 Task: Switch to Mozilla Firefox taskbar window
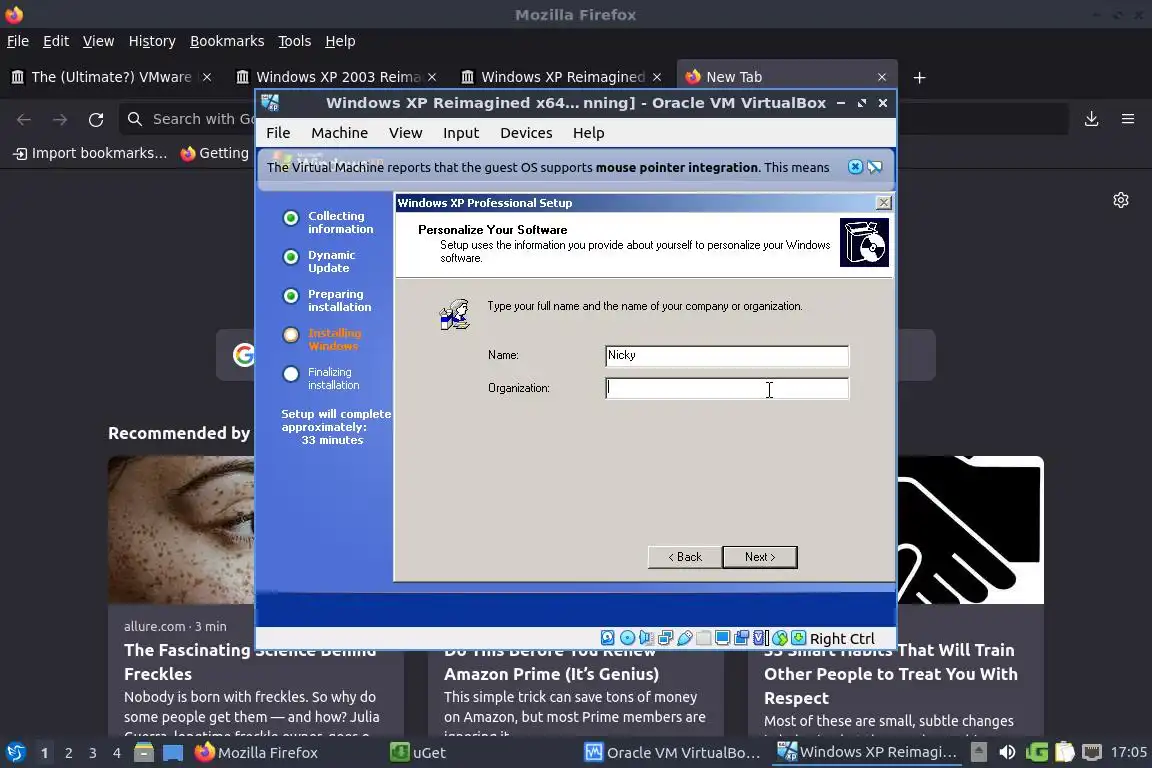[256, 753]
